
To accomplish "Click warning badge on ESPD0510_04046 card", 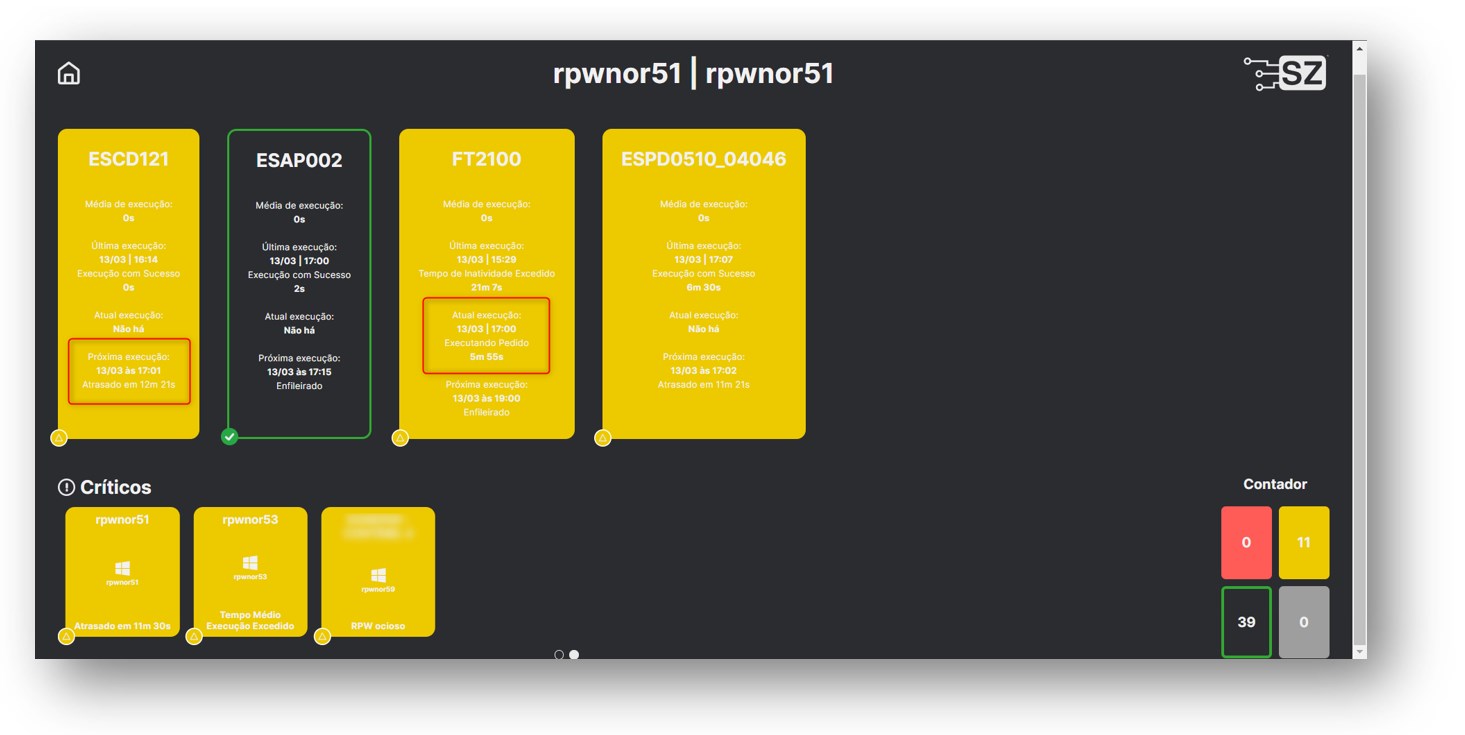I will (603, 437).
